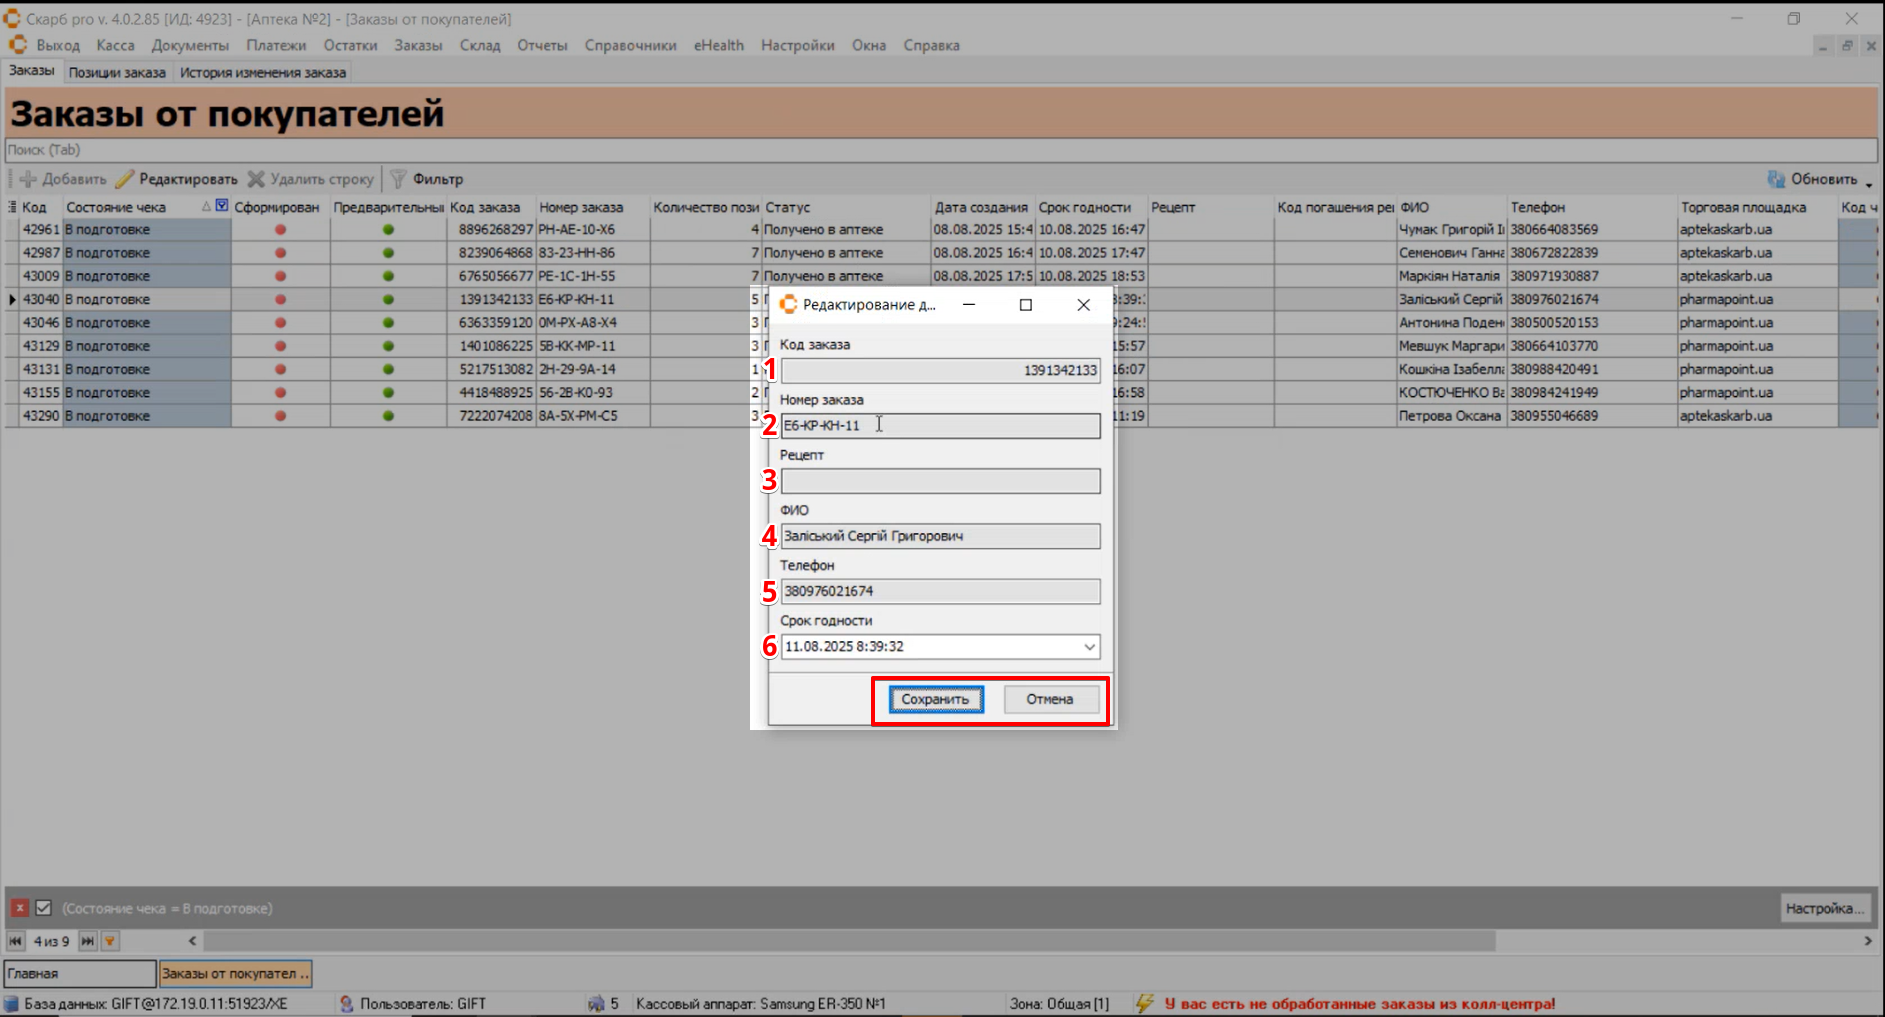Viewport: 1885px width, 1017px height.
Task: Click the column chooser icon left of Код
Action: pos(12,207)
